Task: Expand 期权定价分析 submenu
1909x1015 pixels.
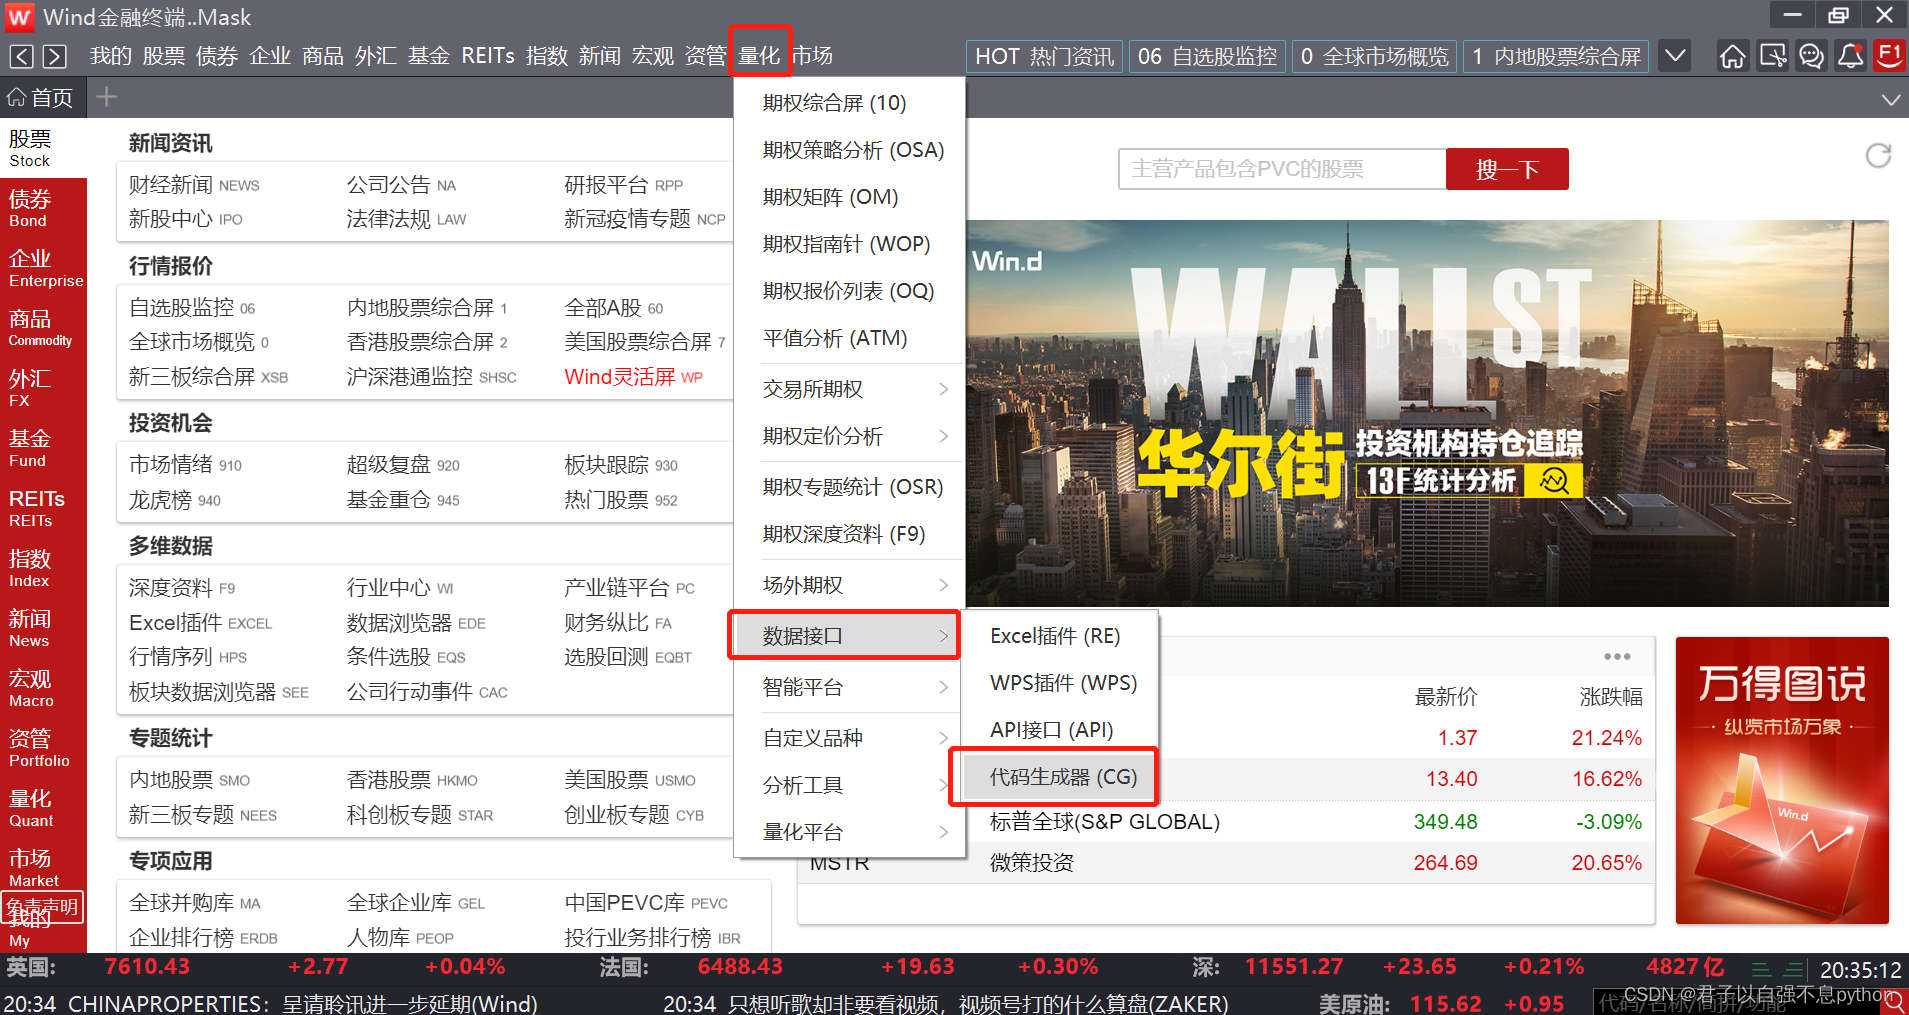Action: pyautogui.click(x=848, y=436)
